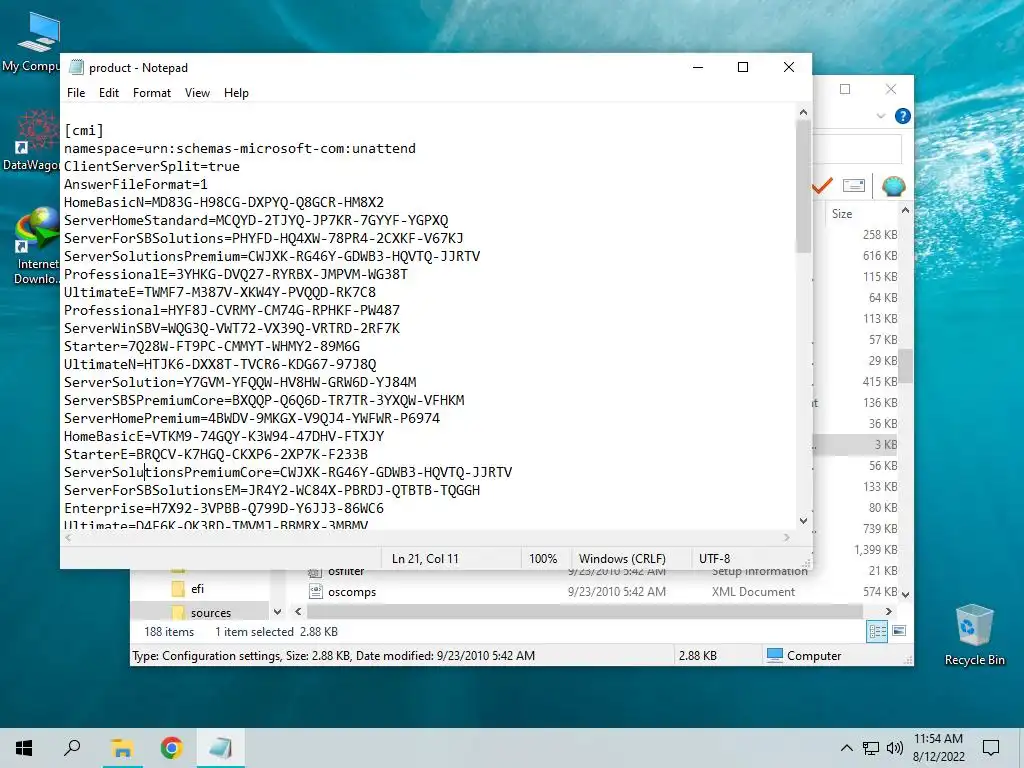Click Explorer horizontal scroll left arrow

[298, 612]
